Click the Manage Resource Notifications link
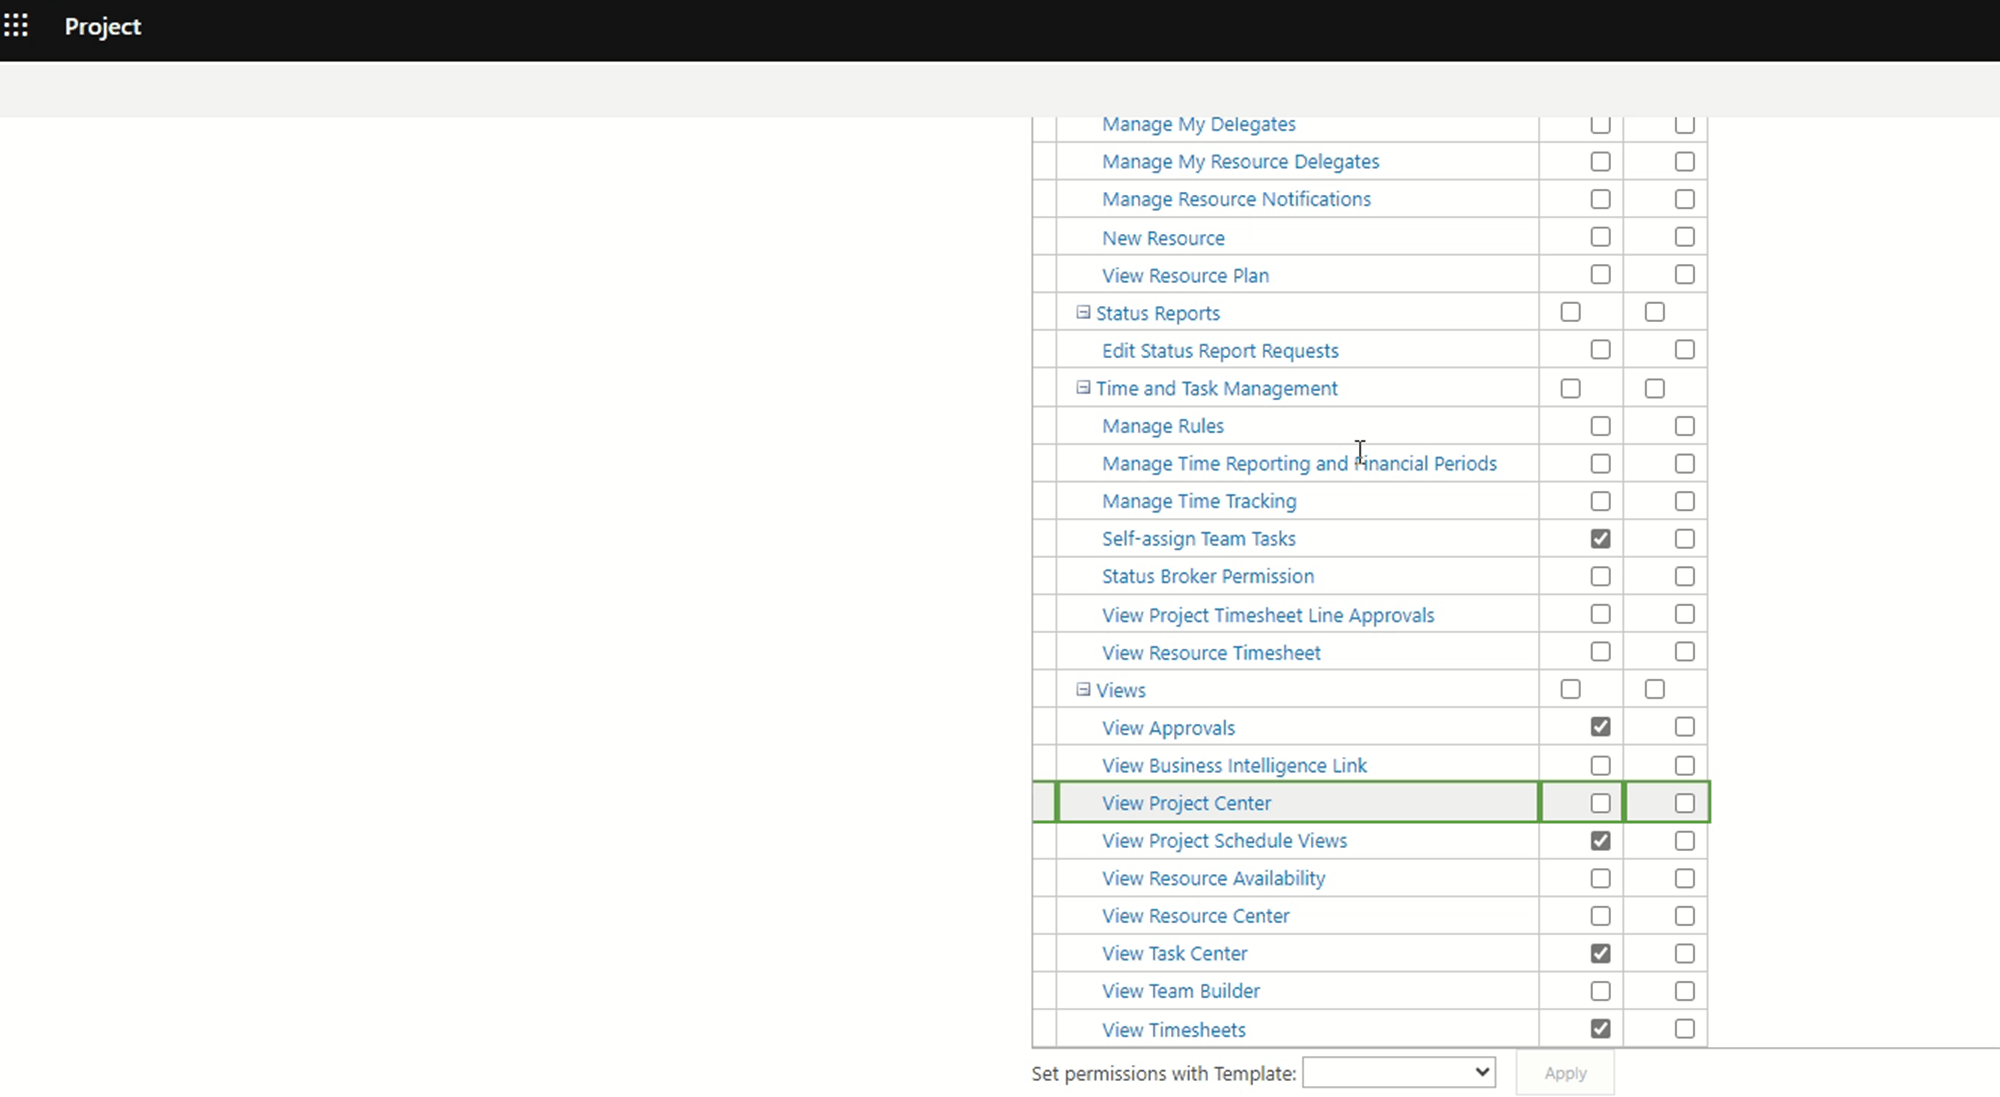The height and width of the screenshot is (1097, 2000). (1236, 199)
